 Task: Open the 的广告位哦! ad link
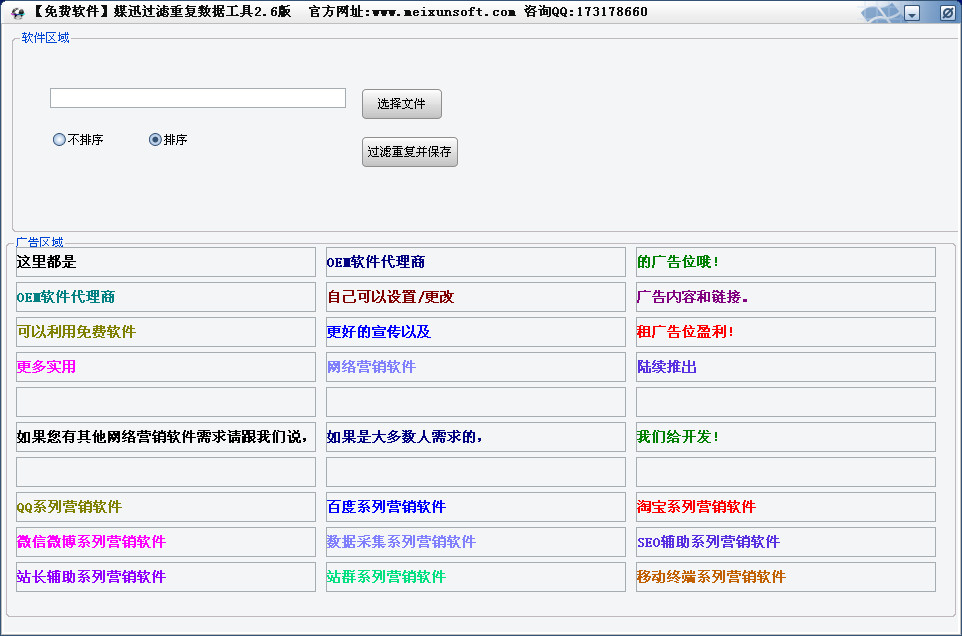pyautogui.click(x=785, y=262)
